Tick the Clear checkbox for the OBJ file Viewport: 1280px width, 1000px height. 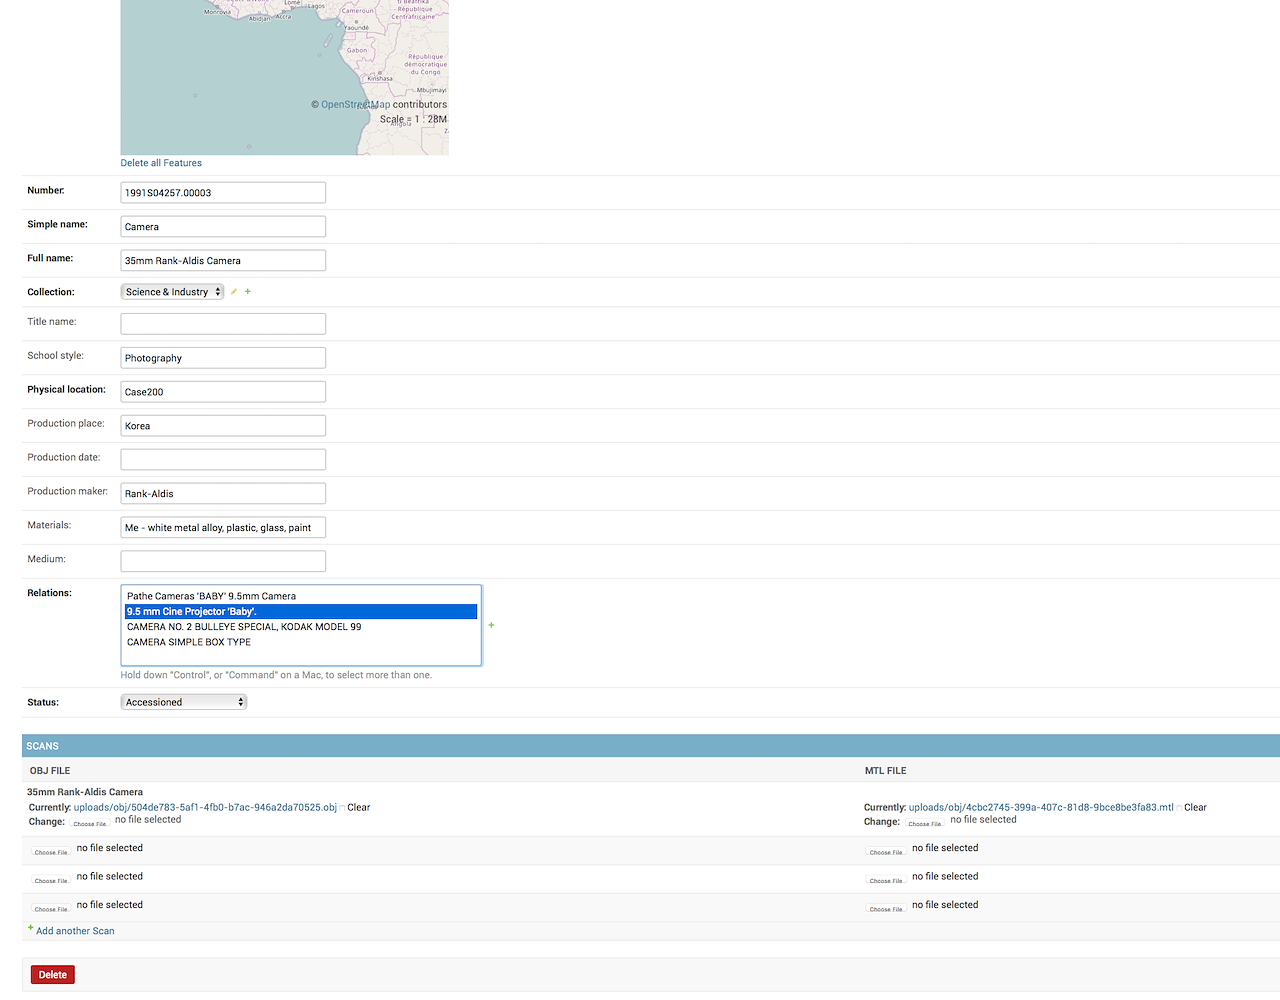tap(342, 808)
